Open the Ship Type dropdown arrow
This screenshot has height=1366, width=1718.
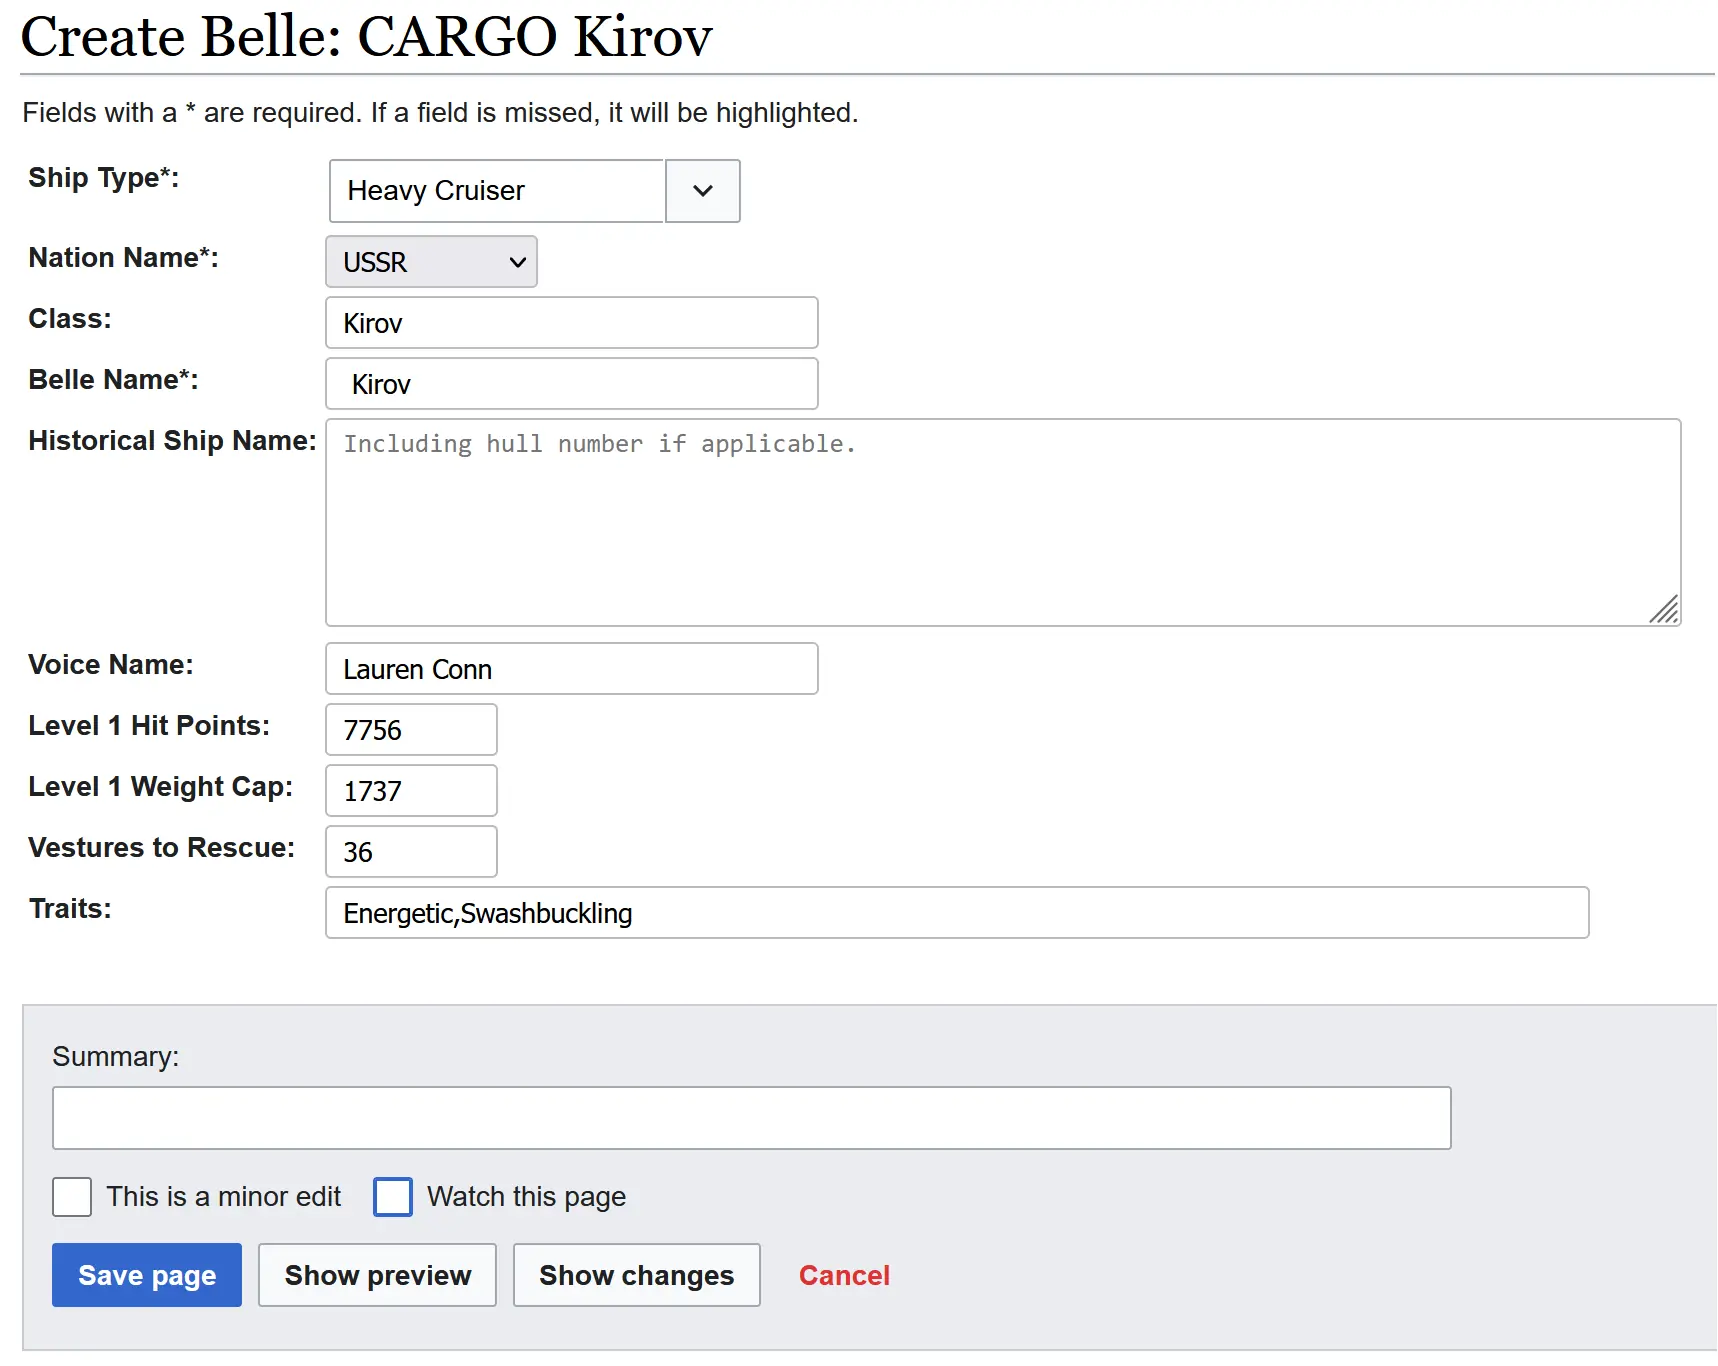click(x=702, y=191)
